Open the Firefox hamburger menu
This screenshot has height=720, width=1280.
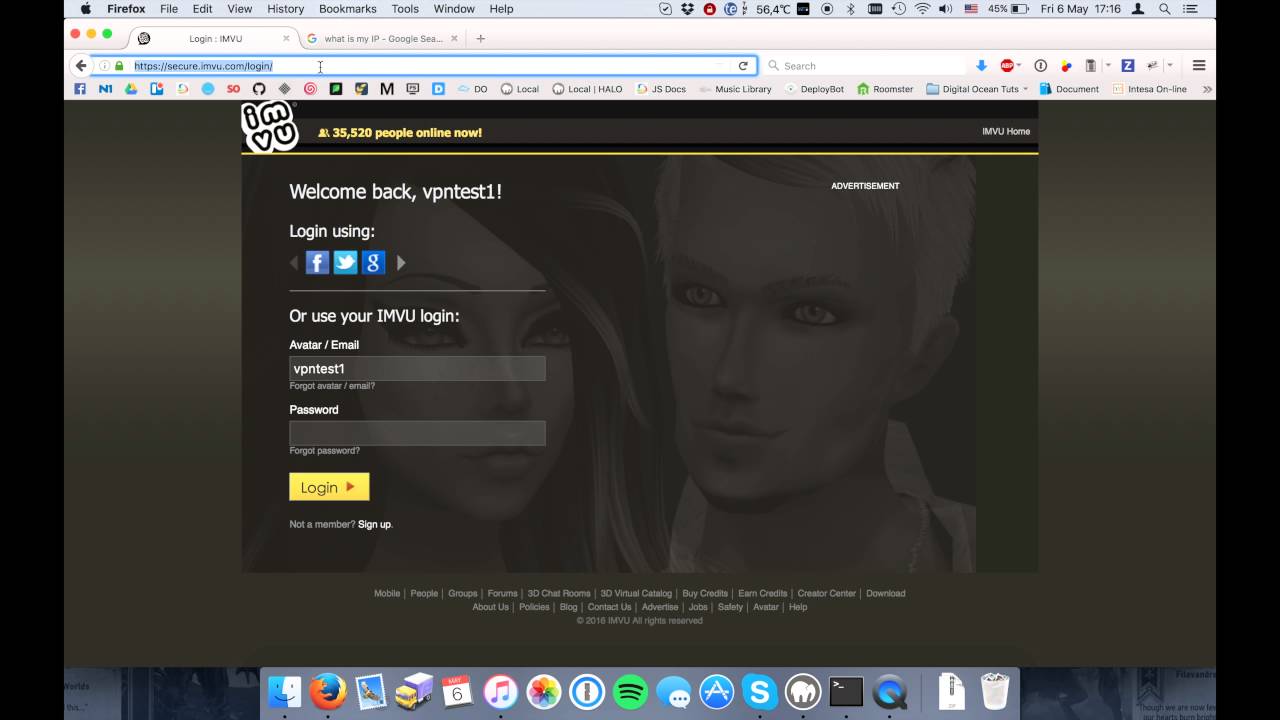(1199, 66)
